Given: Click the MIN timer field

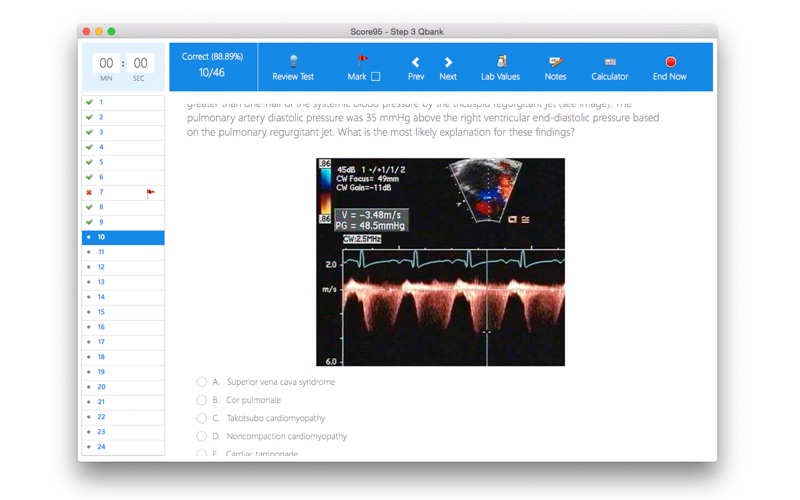Looking at the screenshot, I should (106, 63).
